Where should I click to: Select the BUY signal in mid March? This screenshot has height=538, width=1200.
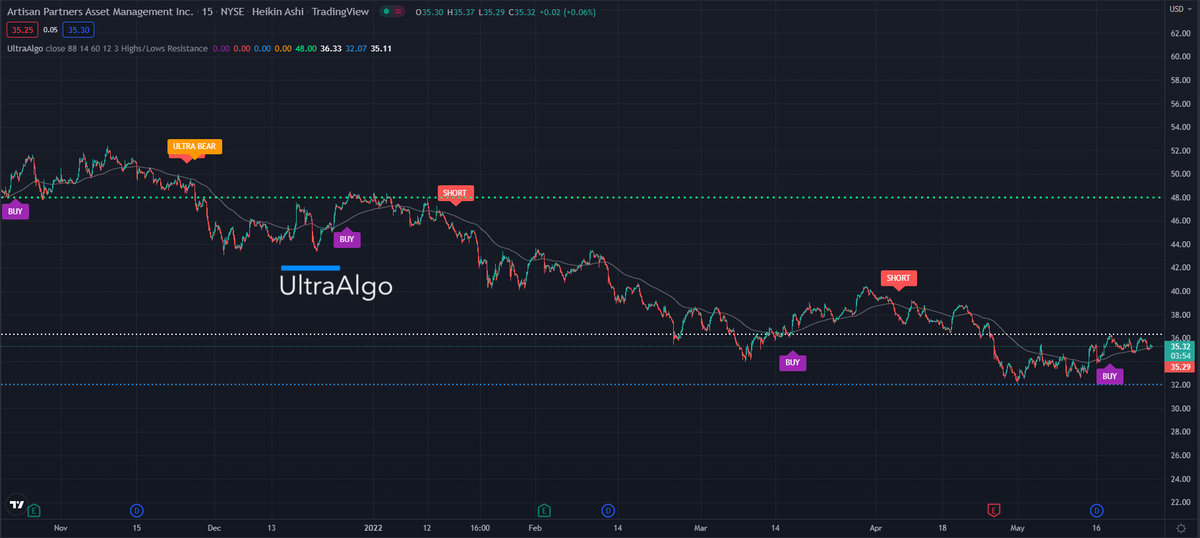click(x=792, y=363)
